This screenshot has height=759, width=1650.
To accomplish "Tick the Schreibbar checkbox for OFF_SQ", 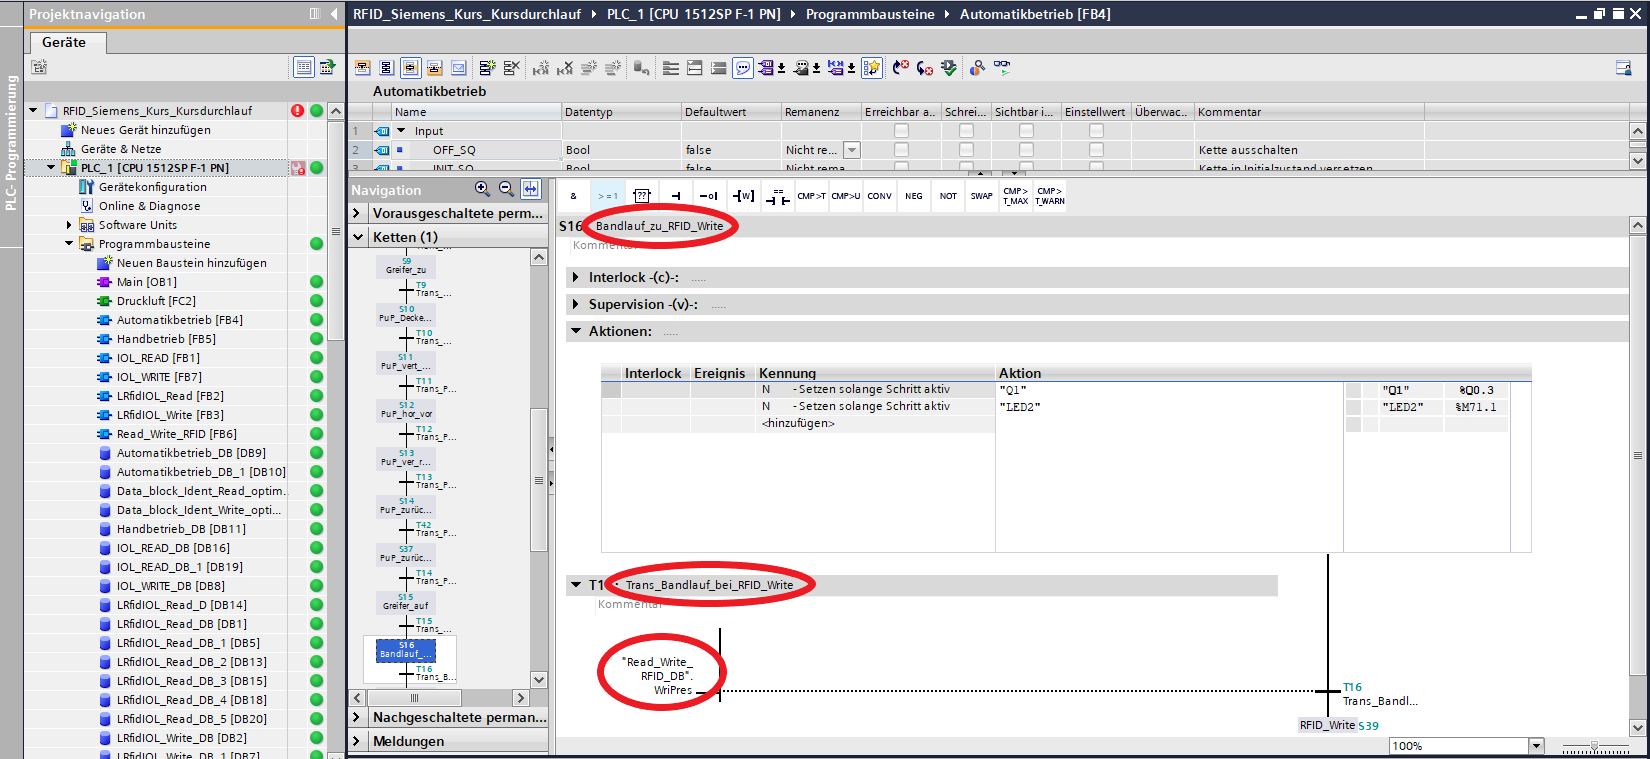I will (966, 150).
